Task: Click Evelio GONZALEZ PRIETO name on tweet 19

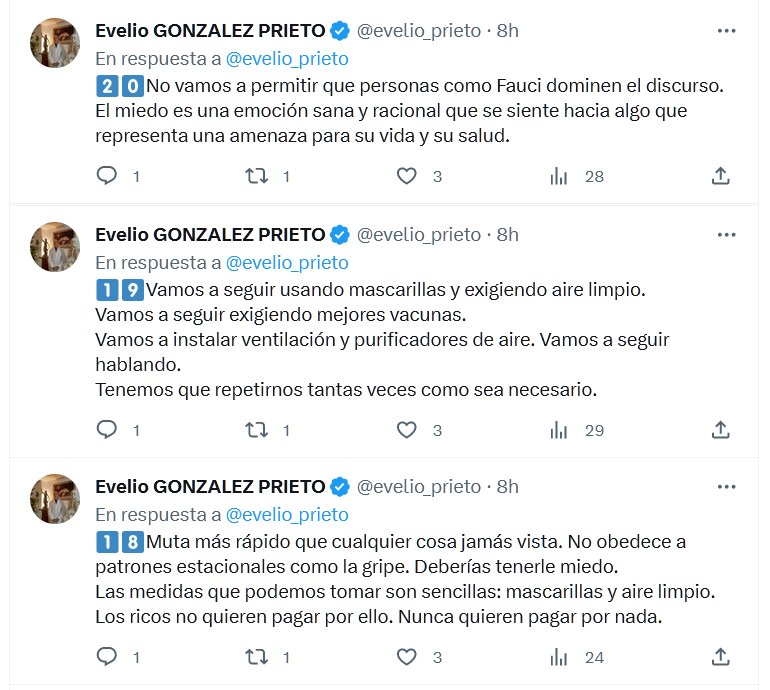Action: tap(210, 235)
